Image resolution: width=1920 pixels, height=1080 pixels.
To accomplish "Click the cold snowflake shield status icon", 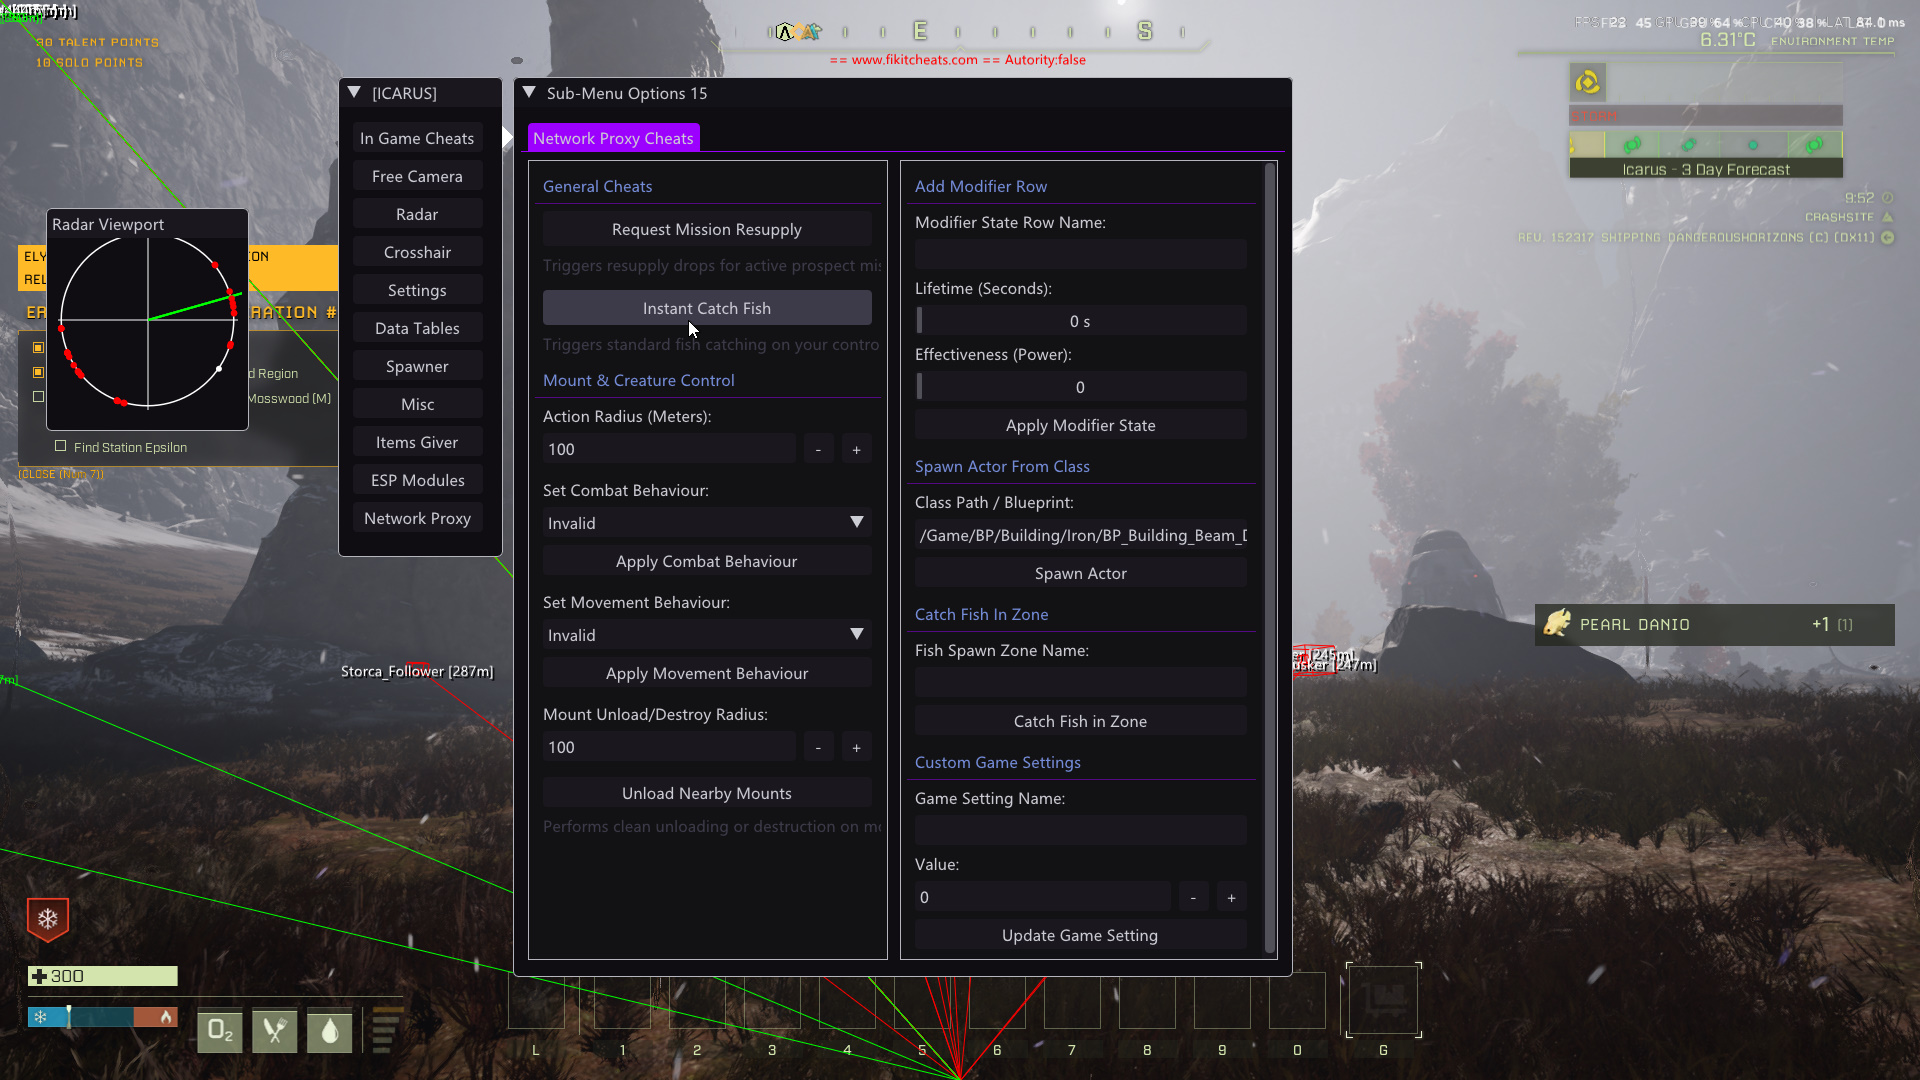I will pyautogui.click(x=48, y=919).
